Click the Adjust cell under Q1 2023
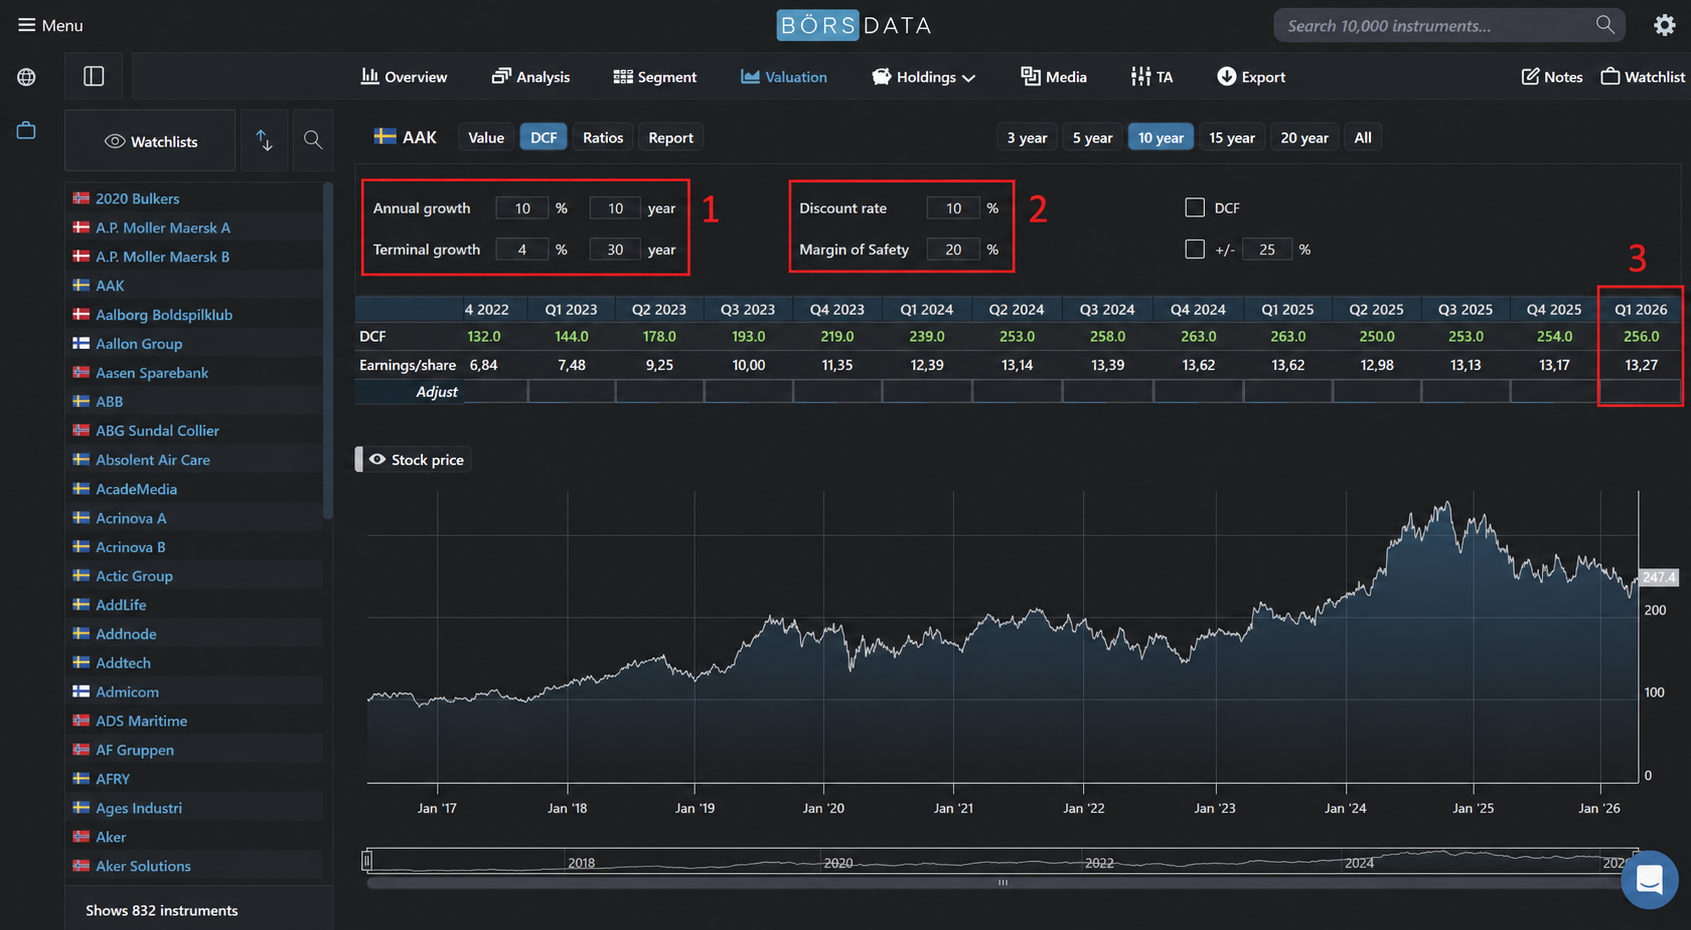Viewport: 1691px width, 930px height. coord(572,392)
